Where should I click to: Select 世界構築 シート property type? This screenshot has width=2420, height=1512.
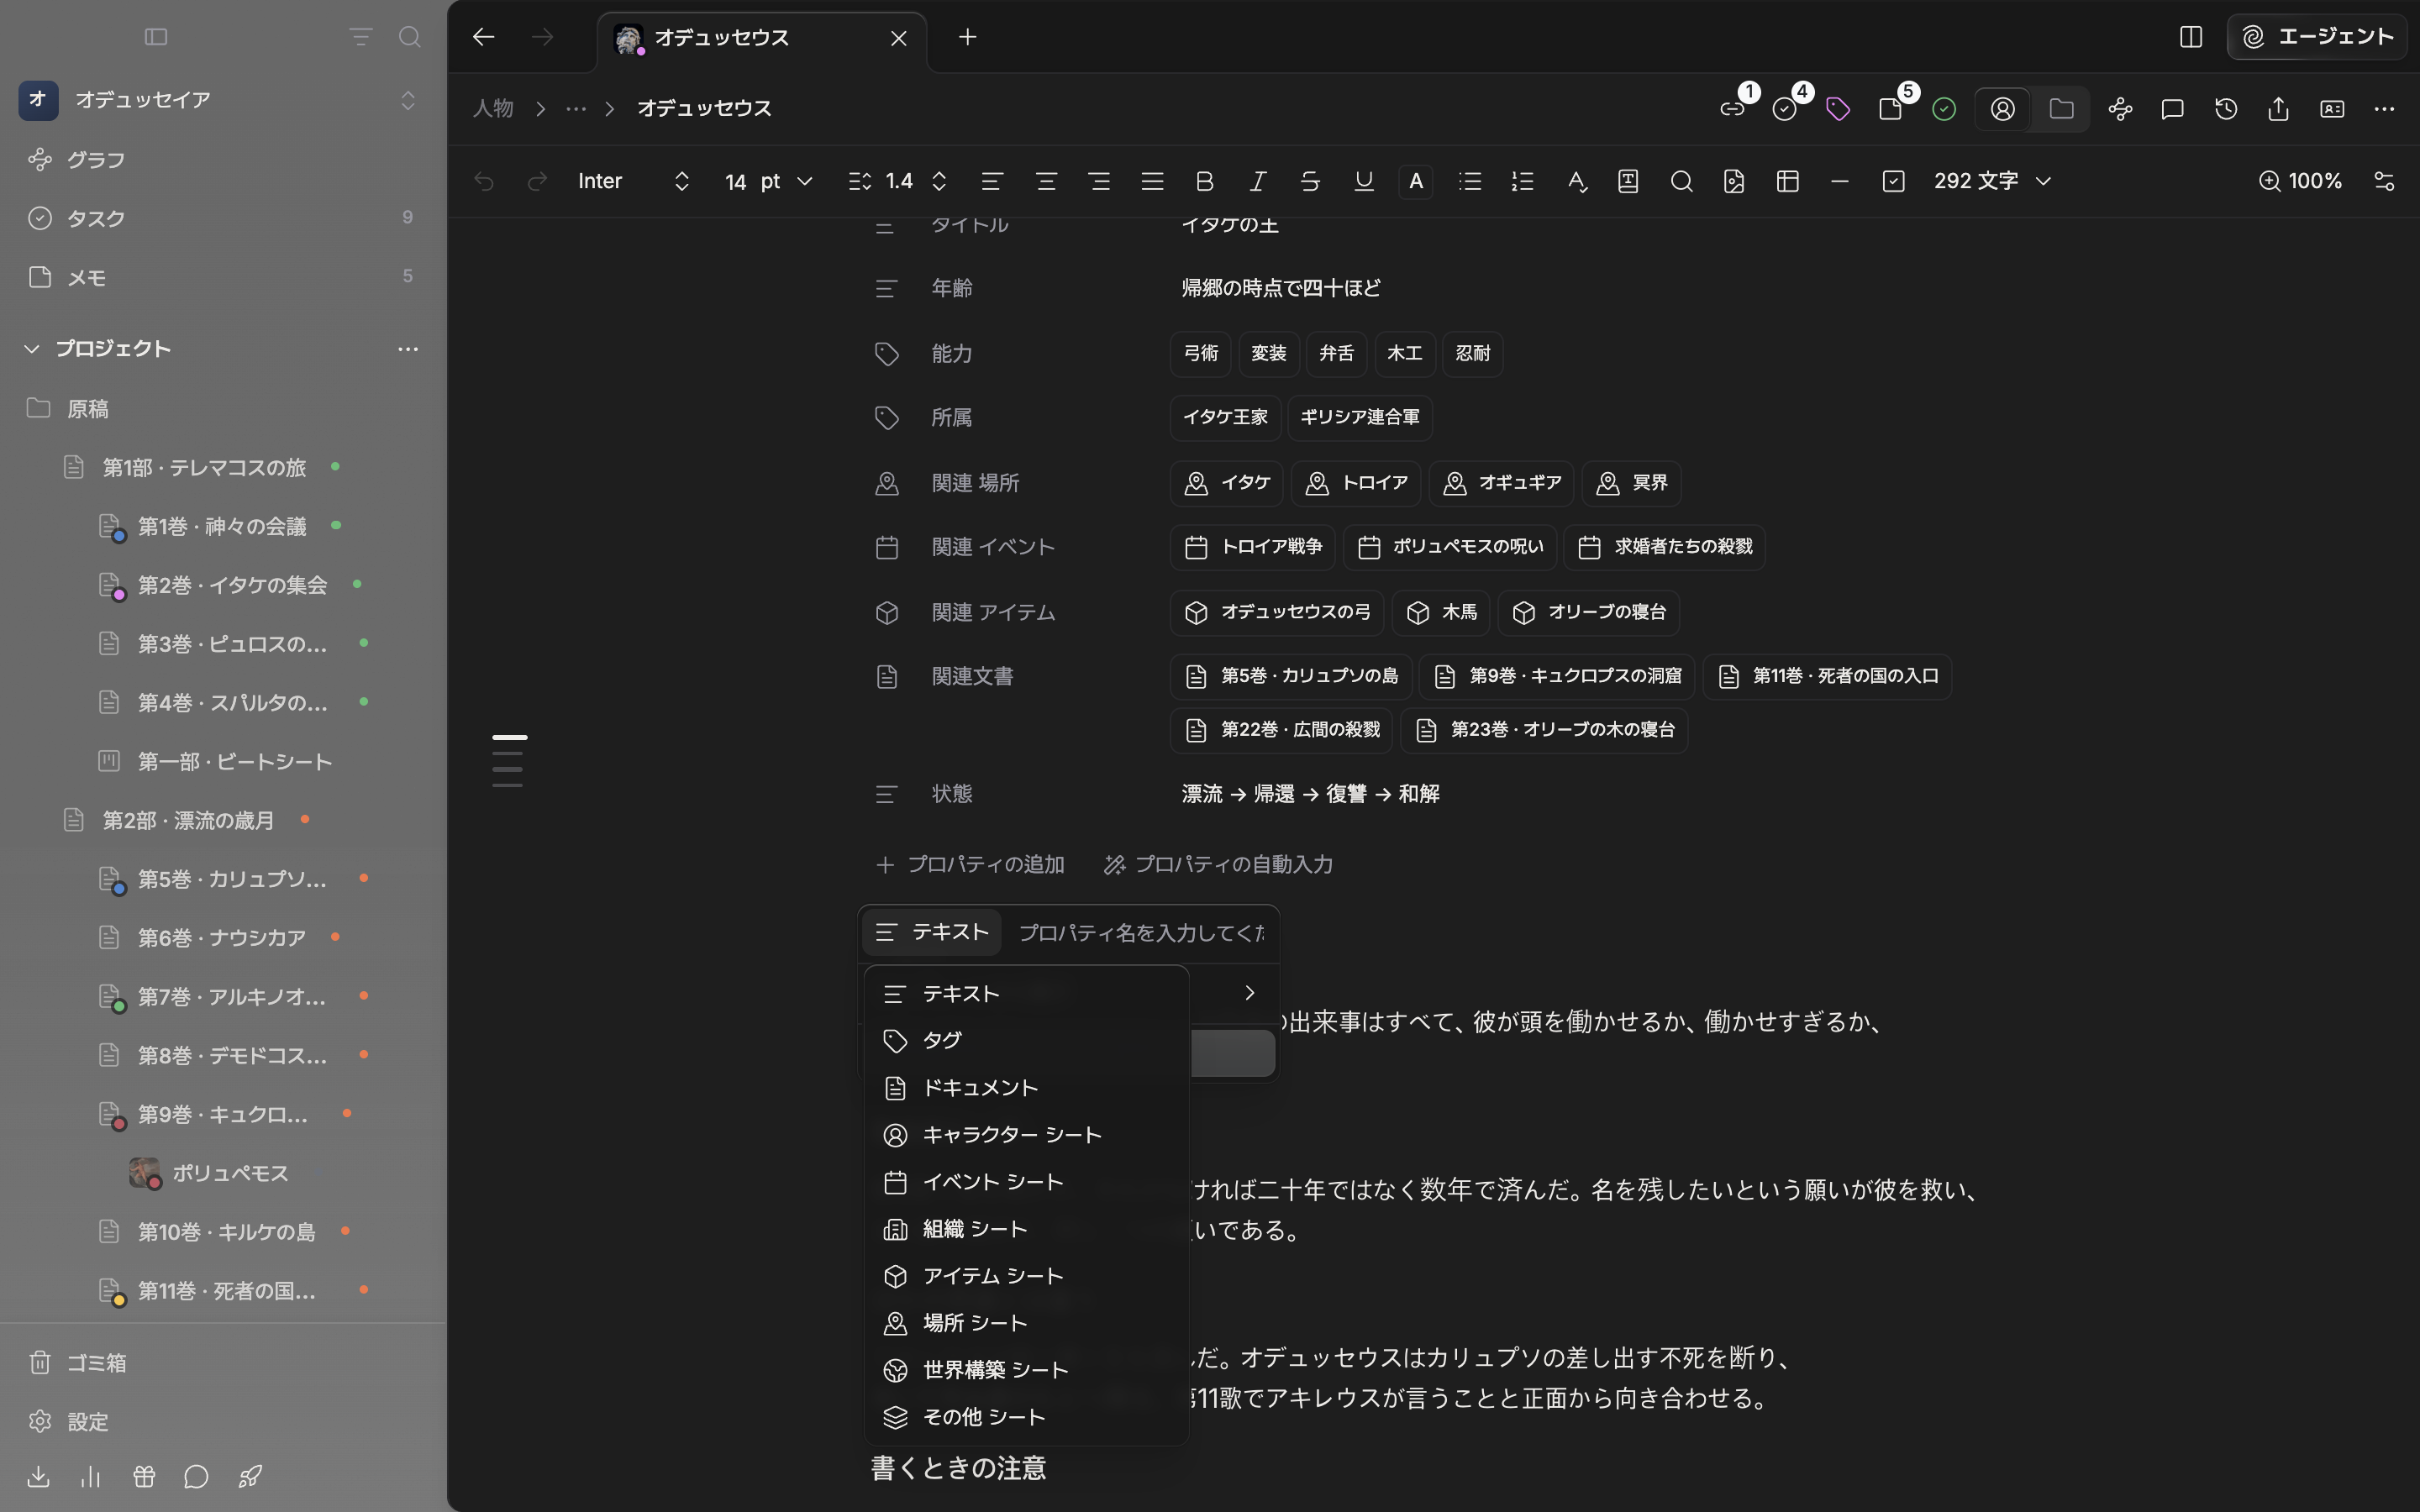pos(1026,1370)
